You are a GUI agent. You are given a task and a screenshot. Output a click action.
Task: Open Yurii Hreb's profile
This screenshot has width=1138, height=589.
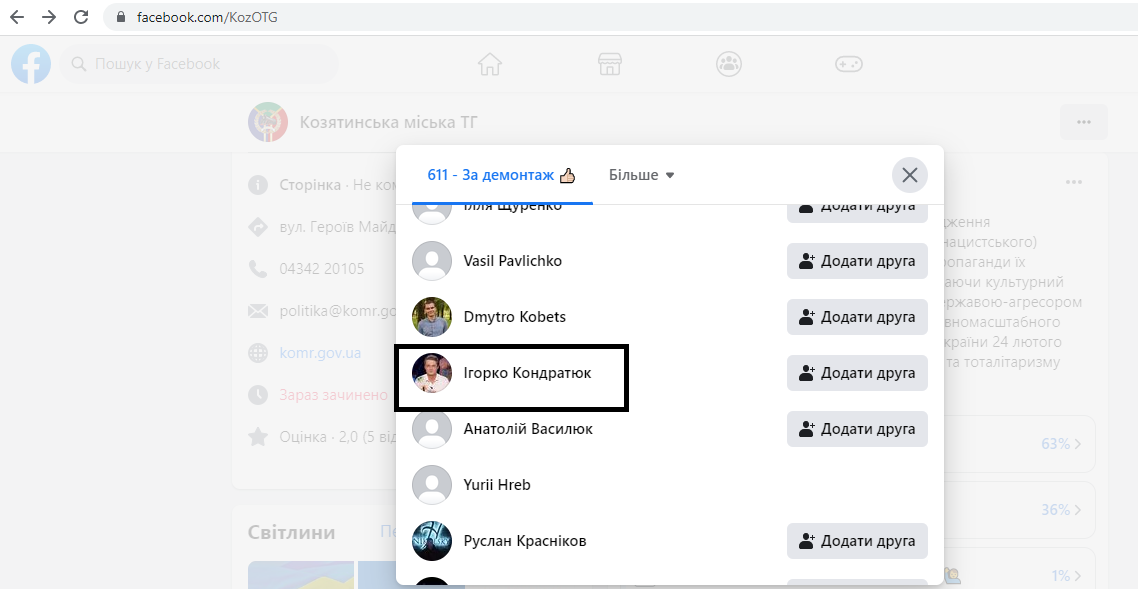pos(497,485)
